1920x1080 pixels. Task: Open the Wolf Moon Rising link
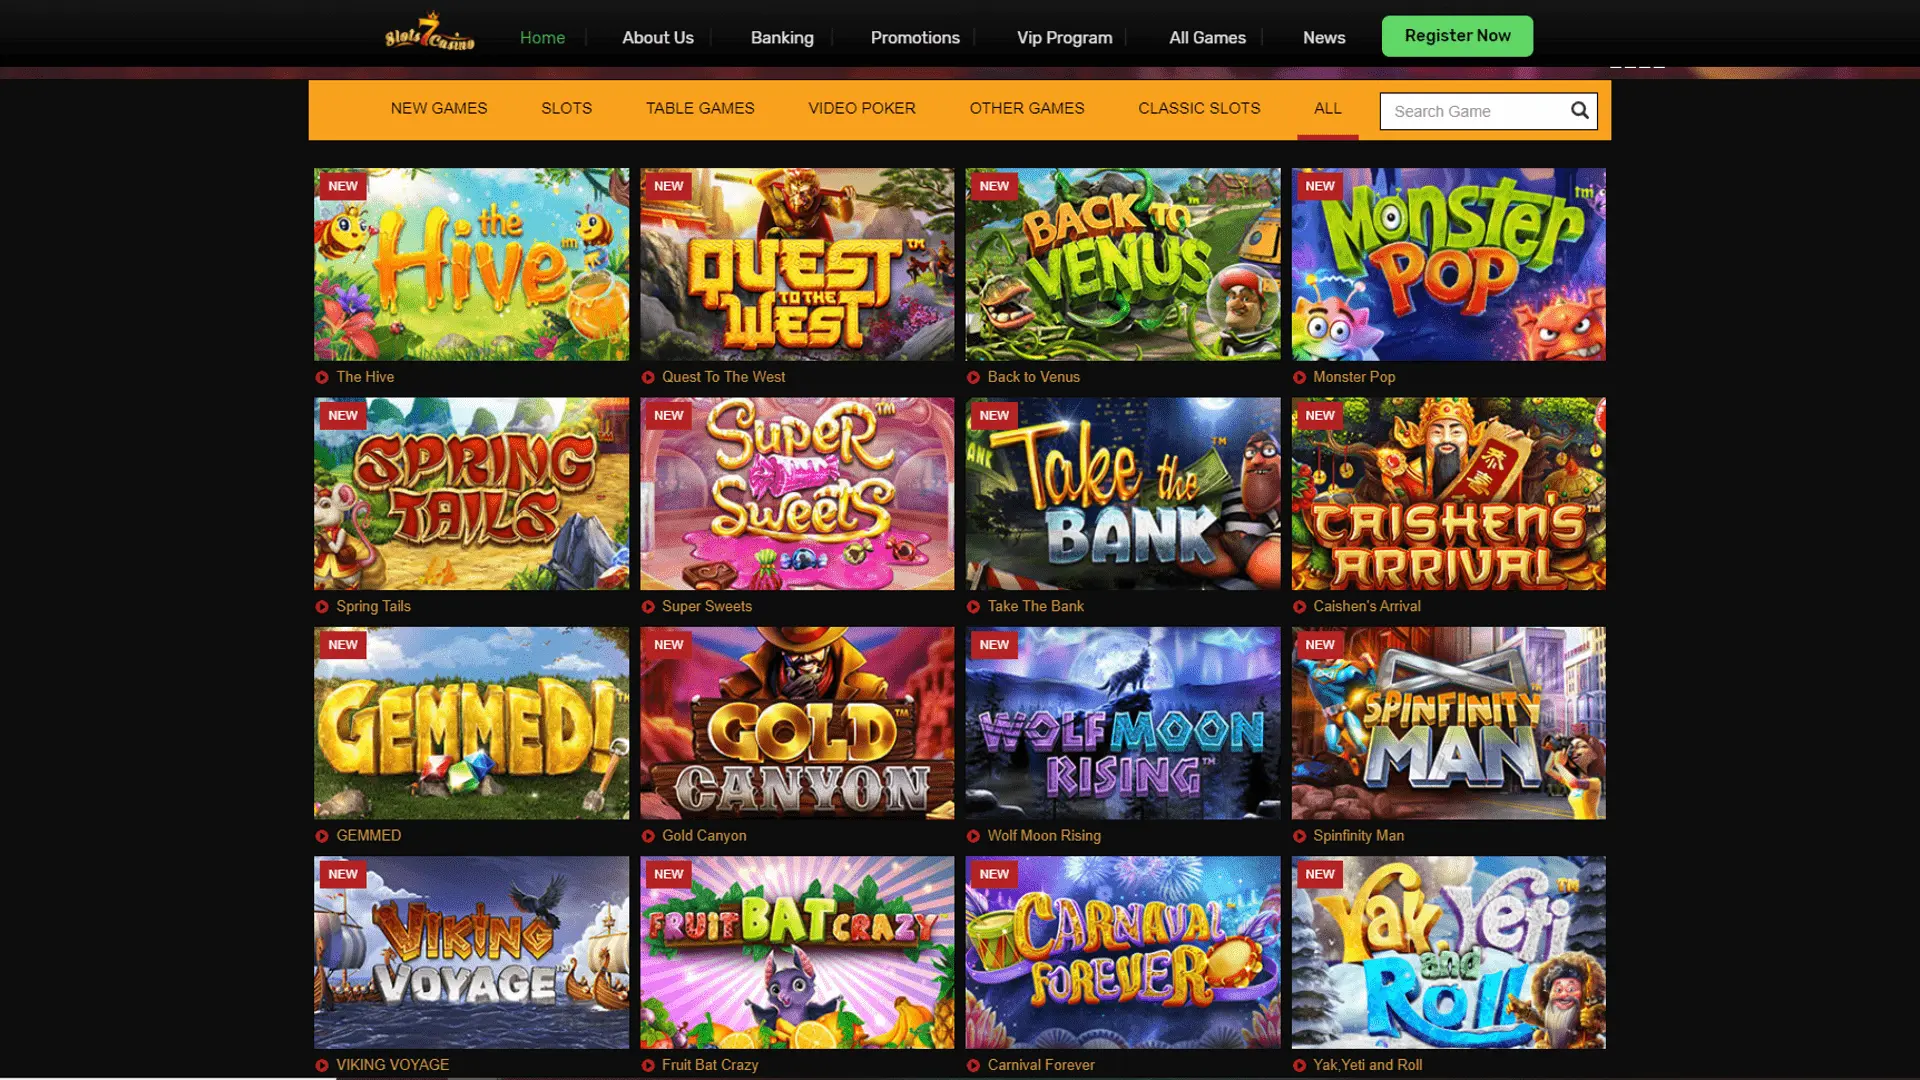pyautogui.click(x=1043, y=836)
